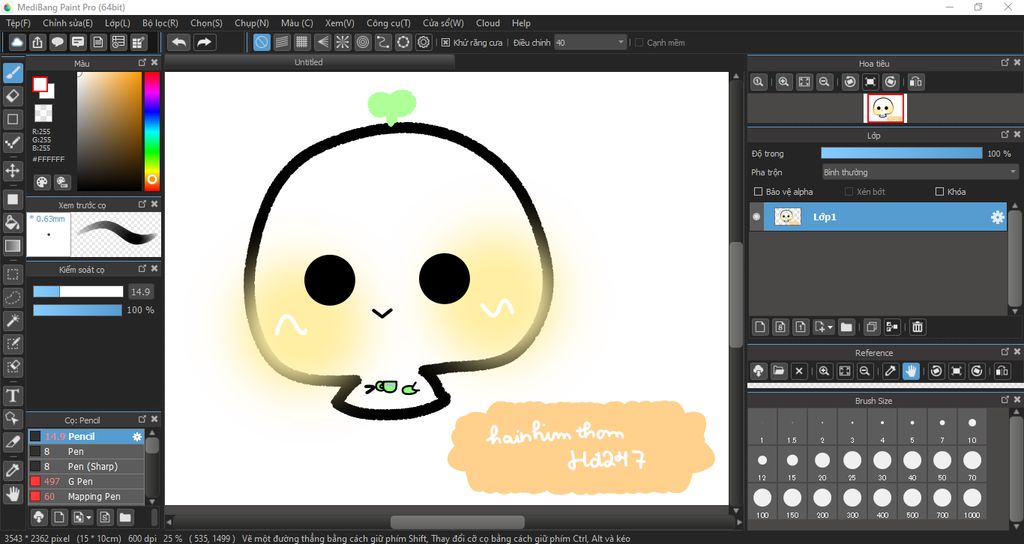Open the Pha trộn blend mode dropdown
The image size is (1024, 544).
point(920,172)
